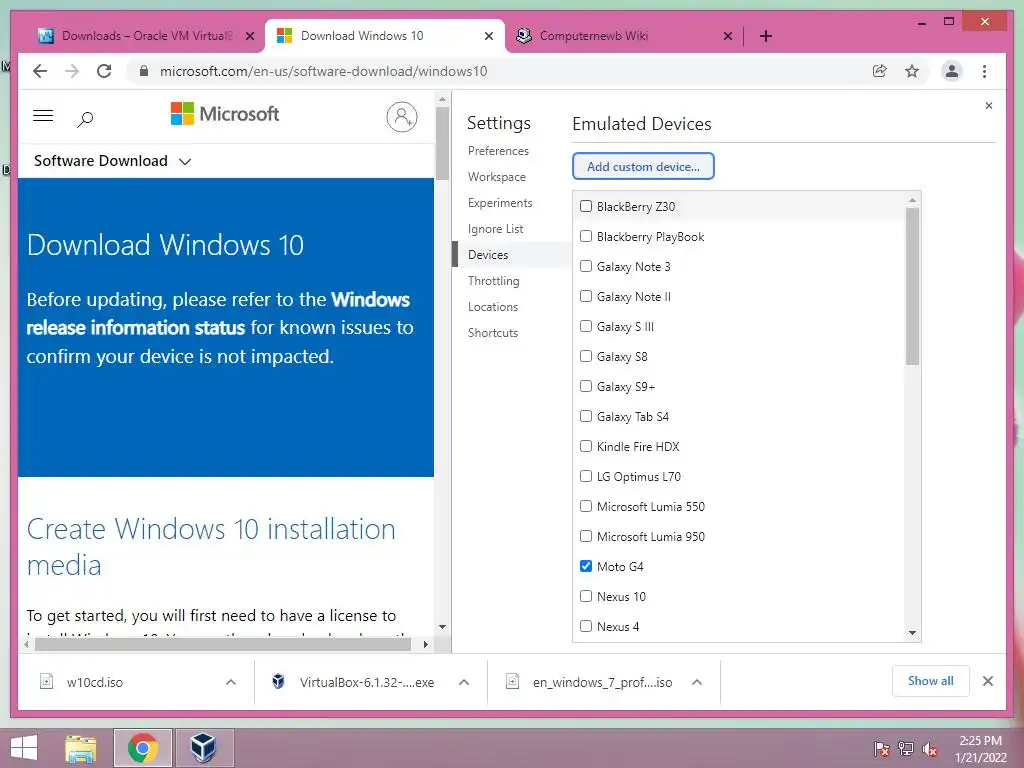Close the downloads bar
The image size is (1024, 768).
point(987,681)
